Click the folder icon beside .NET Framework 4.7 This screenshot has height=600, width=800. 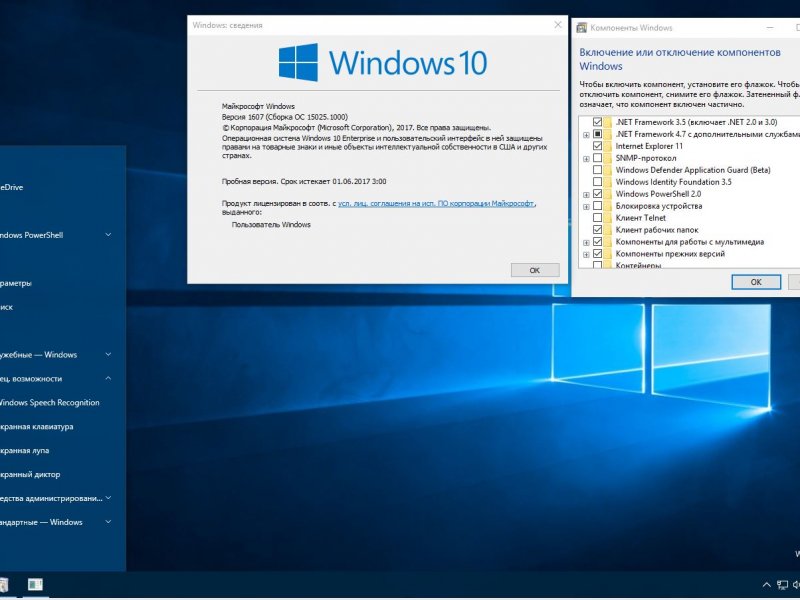pos(608,134)
